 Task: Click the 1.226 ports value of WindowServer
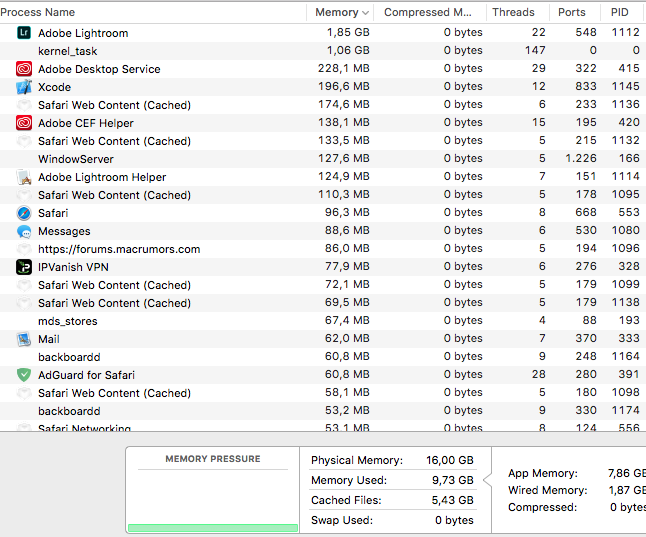tap(580, 158)
